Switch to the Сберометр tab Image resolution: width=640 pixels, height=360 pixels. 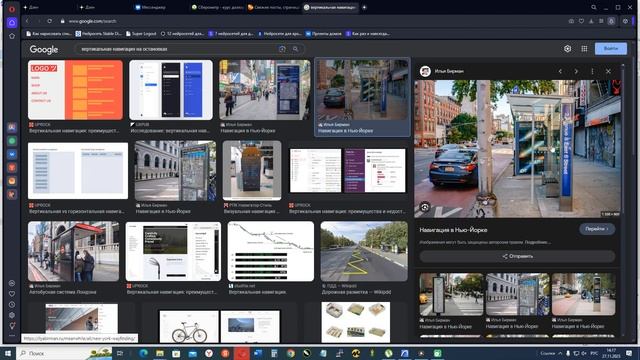point(218,7)
